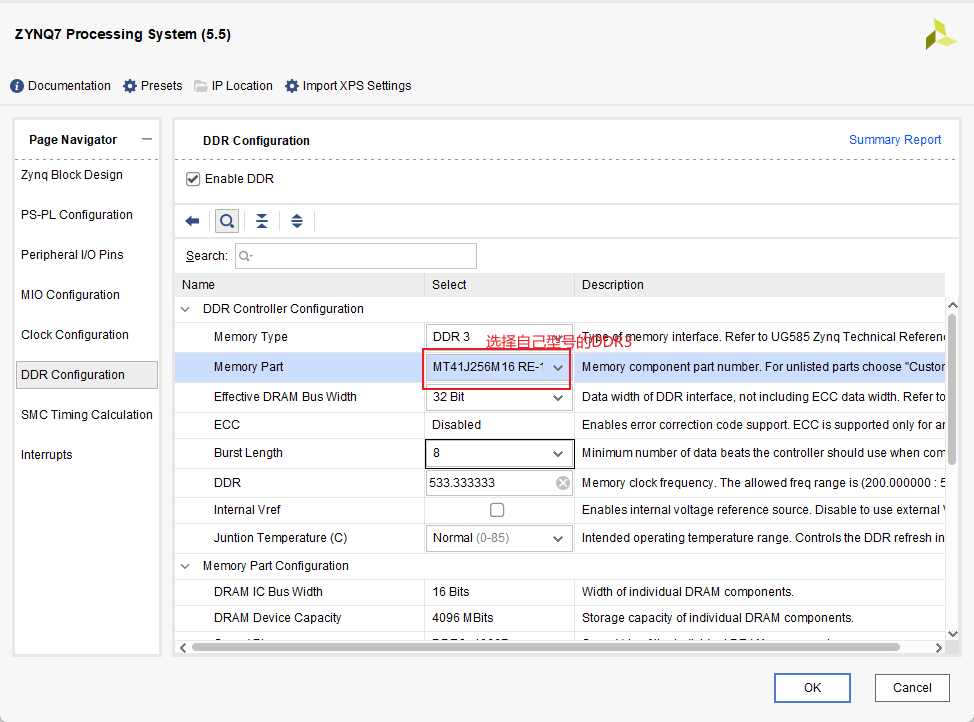Screen dimensions: 974x722
Task: Toggle the Internal Vref checkbox
Action: [x=497, y=510]
